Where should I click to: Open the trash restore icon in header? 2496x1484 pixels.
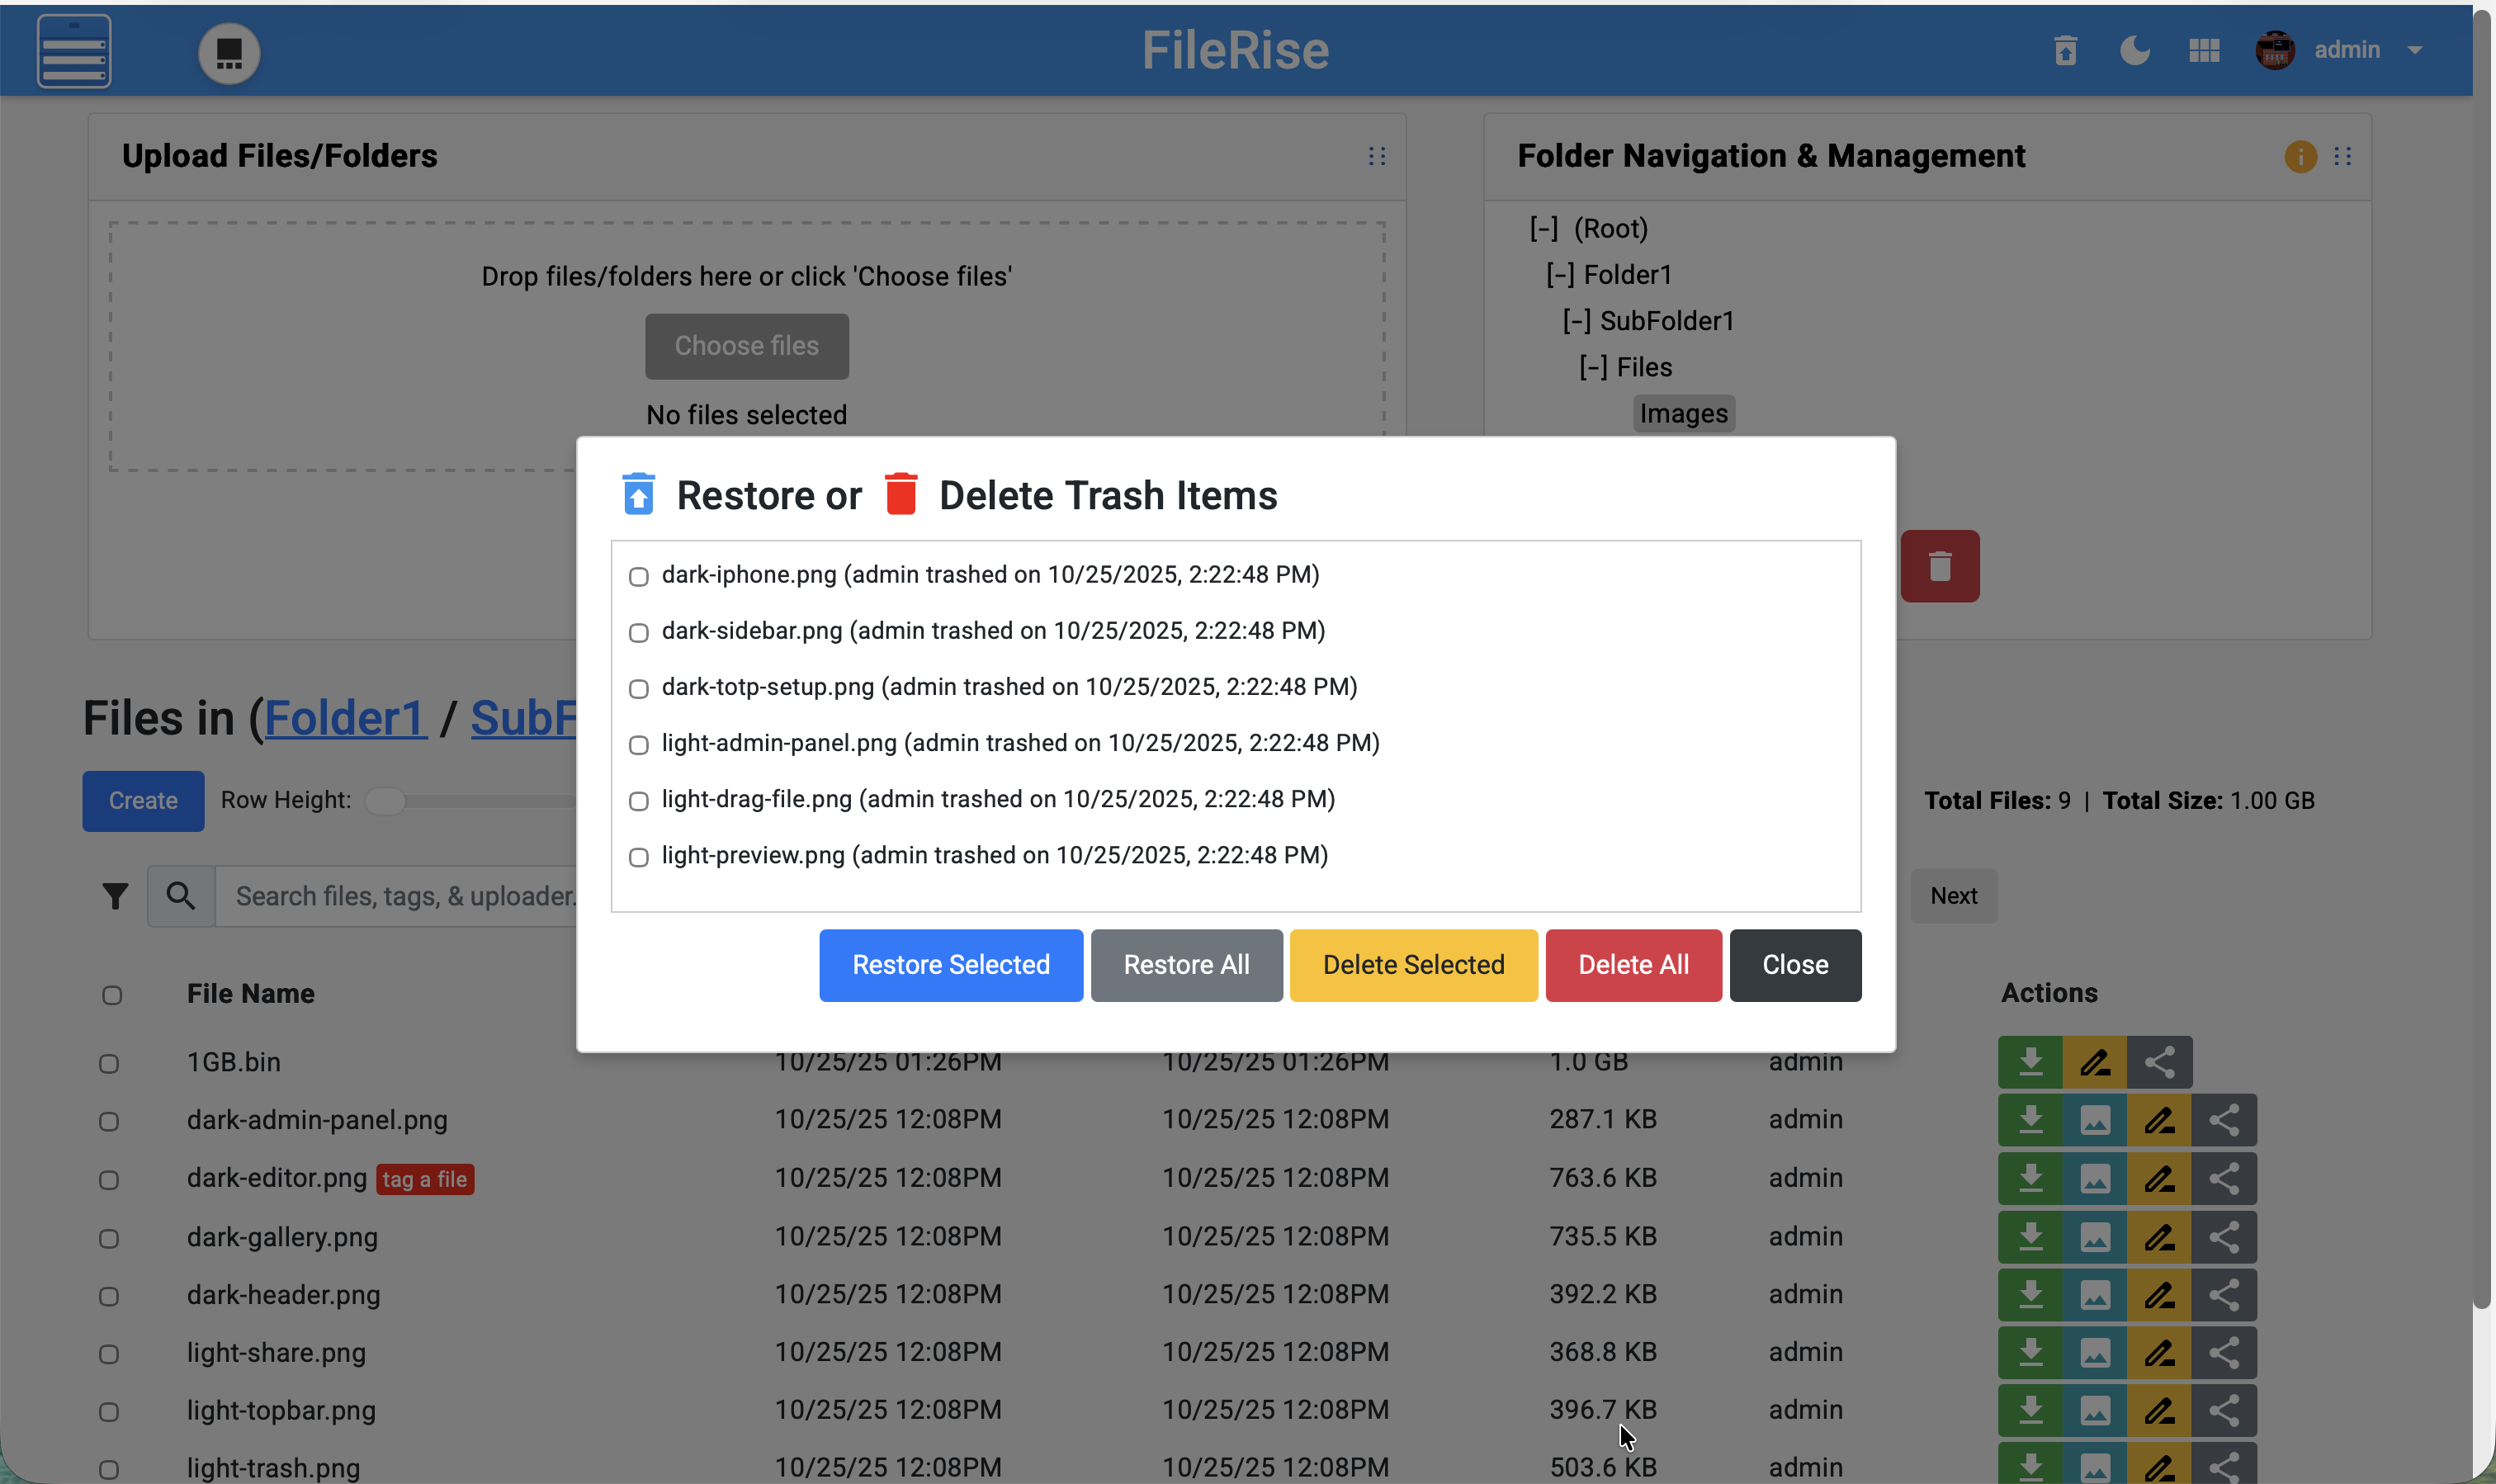[x=2065, y=50]
